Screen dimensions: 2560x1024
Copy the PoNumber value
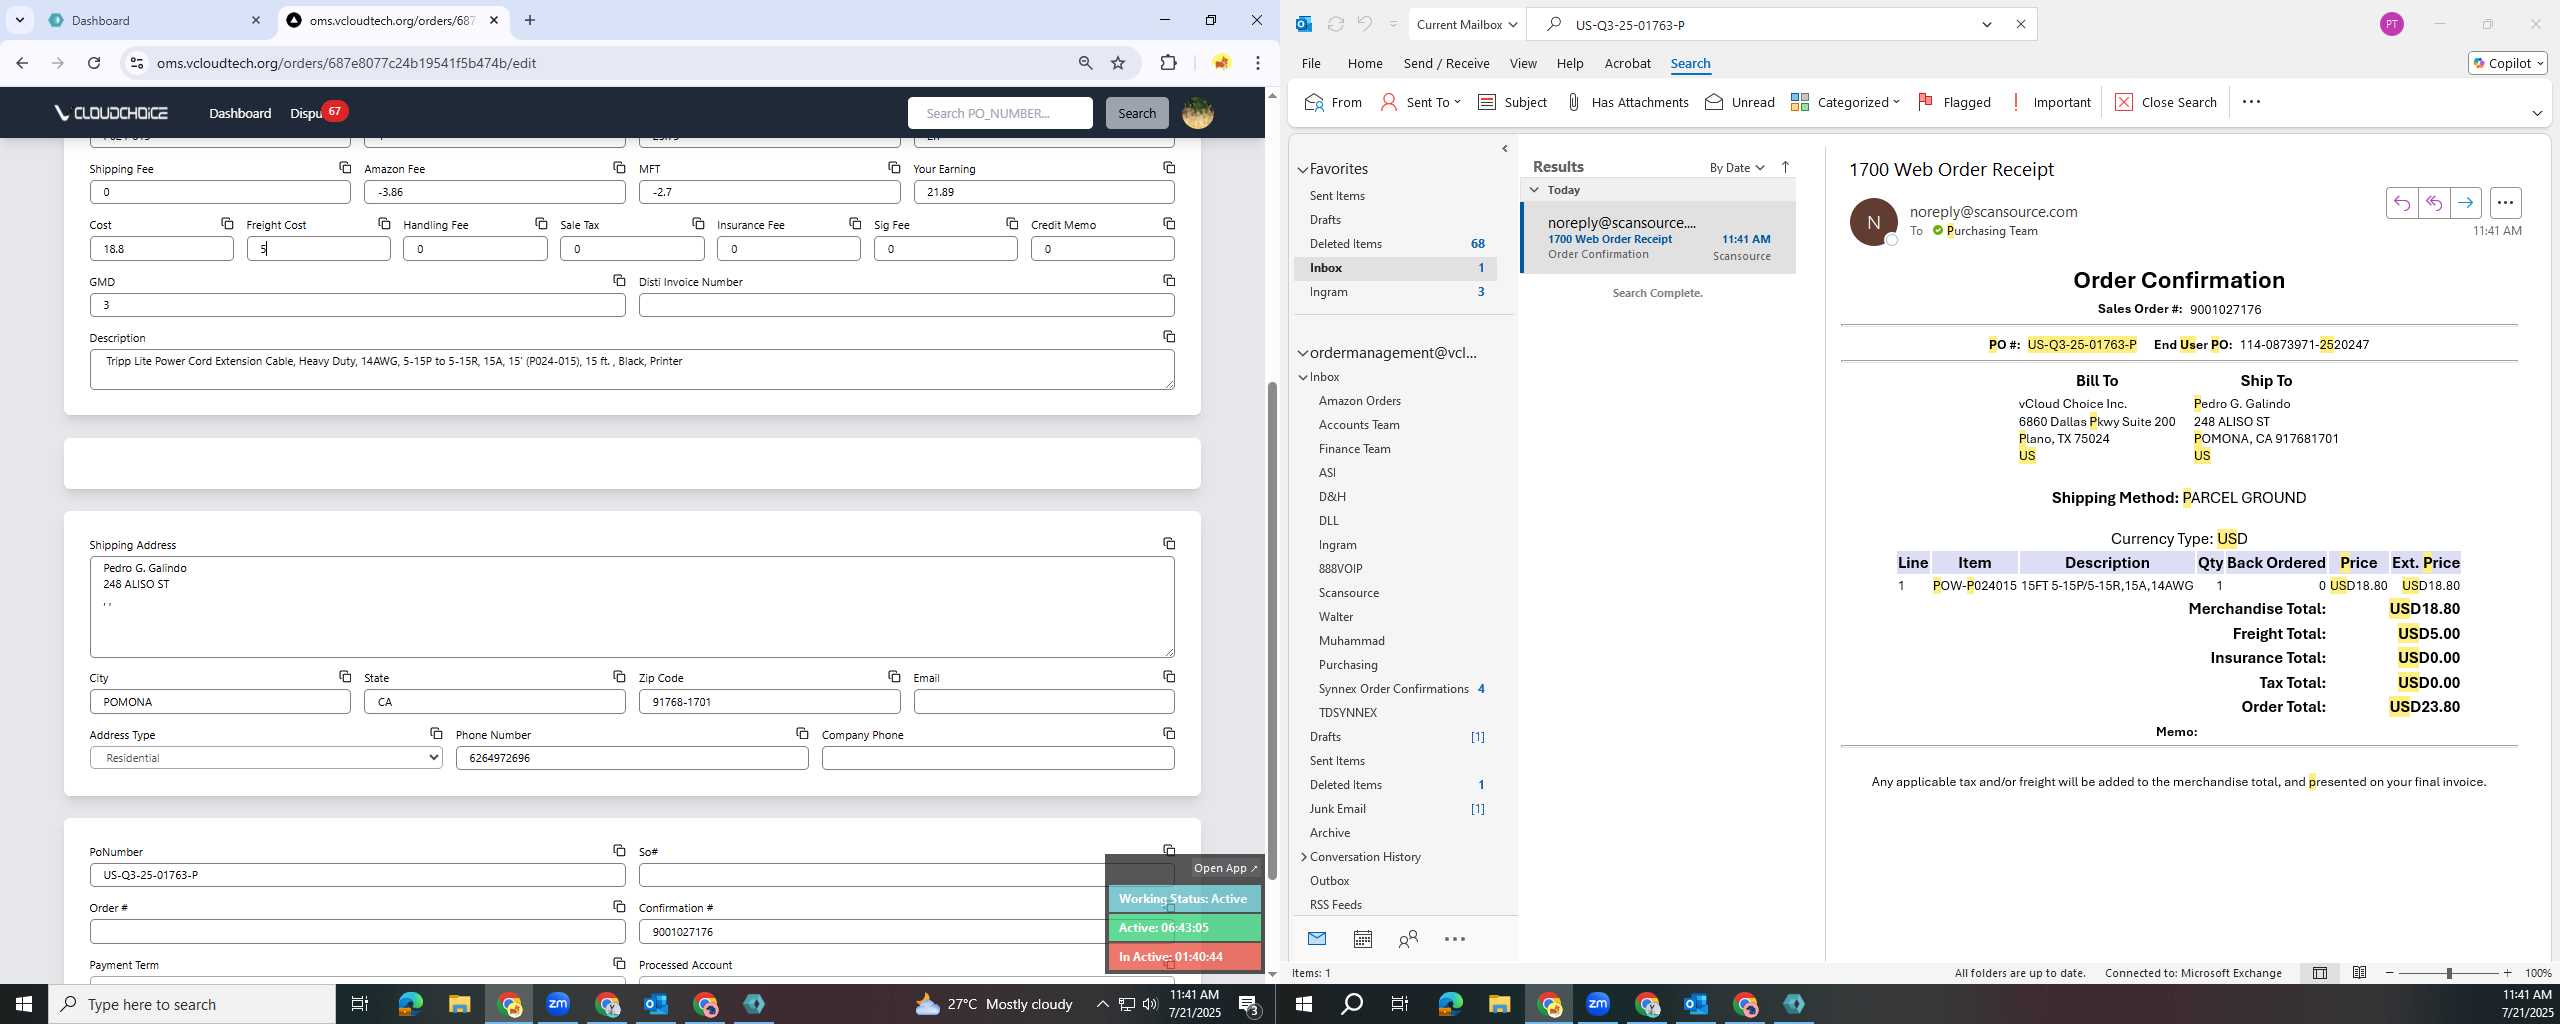pyautogui.click(x=619, y=851)
